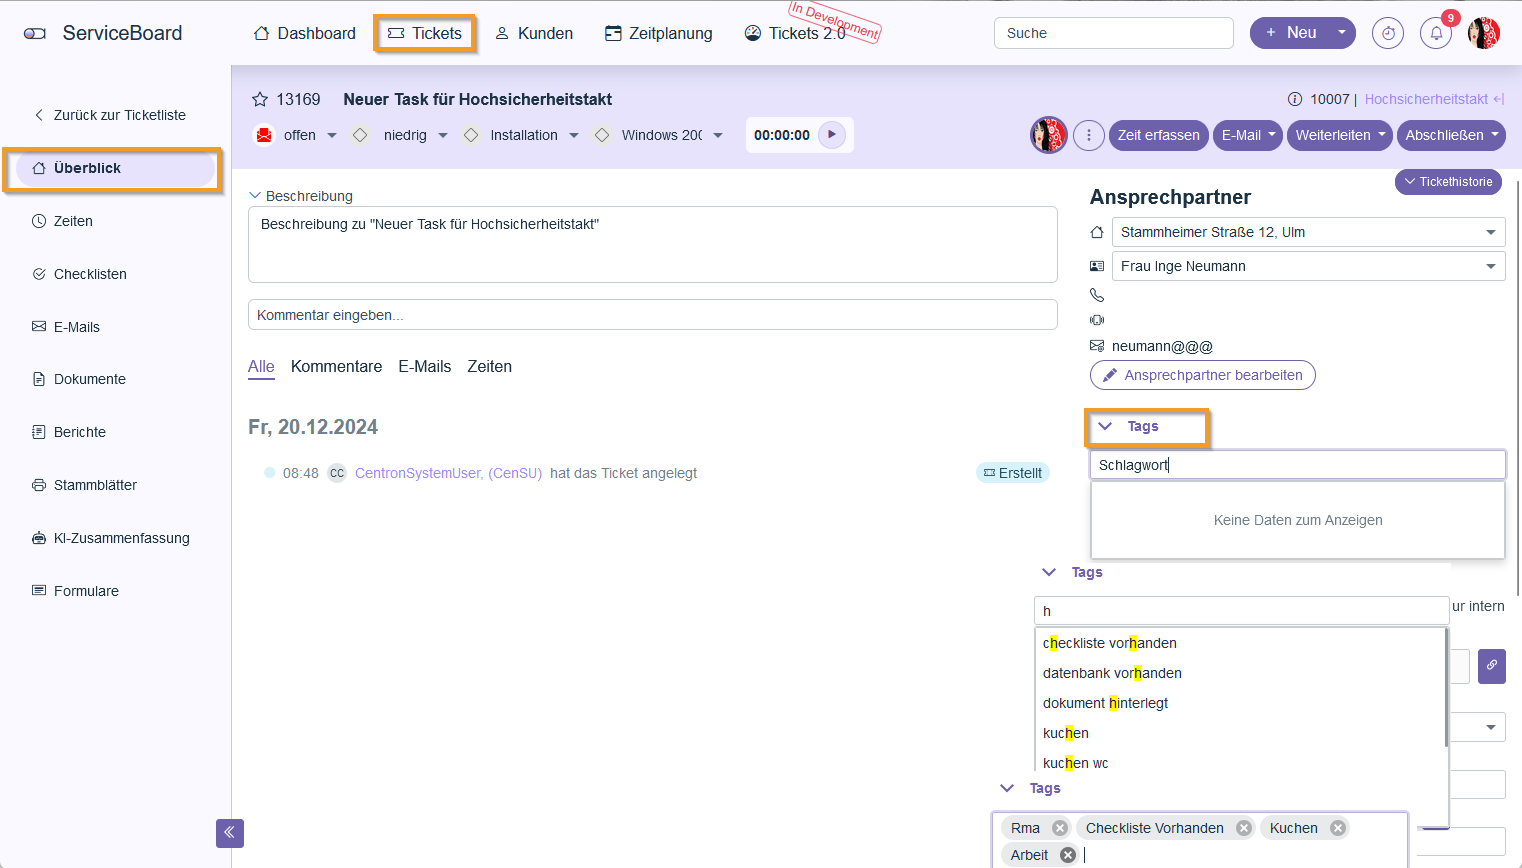Click the purple link icon button
Viewport: 1522px width, 868px height.
coord(1491,666)
